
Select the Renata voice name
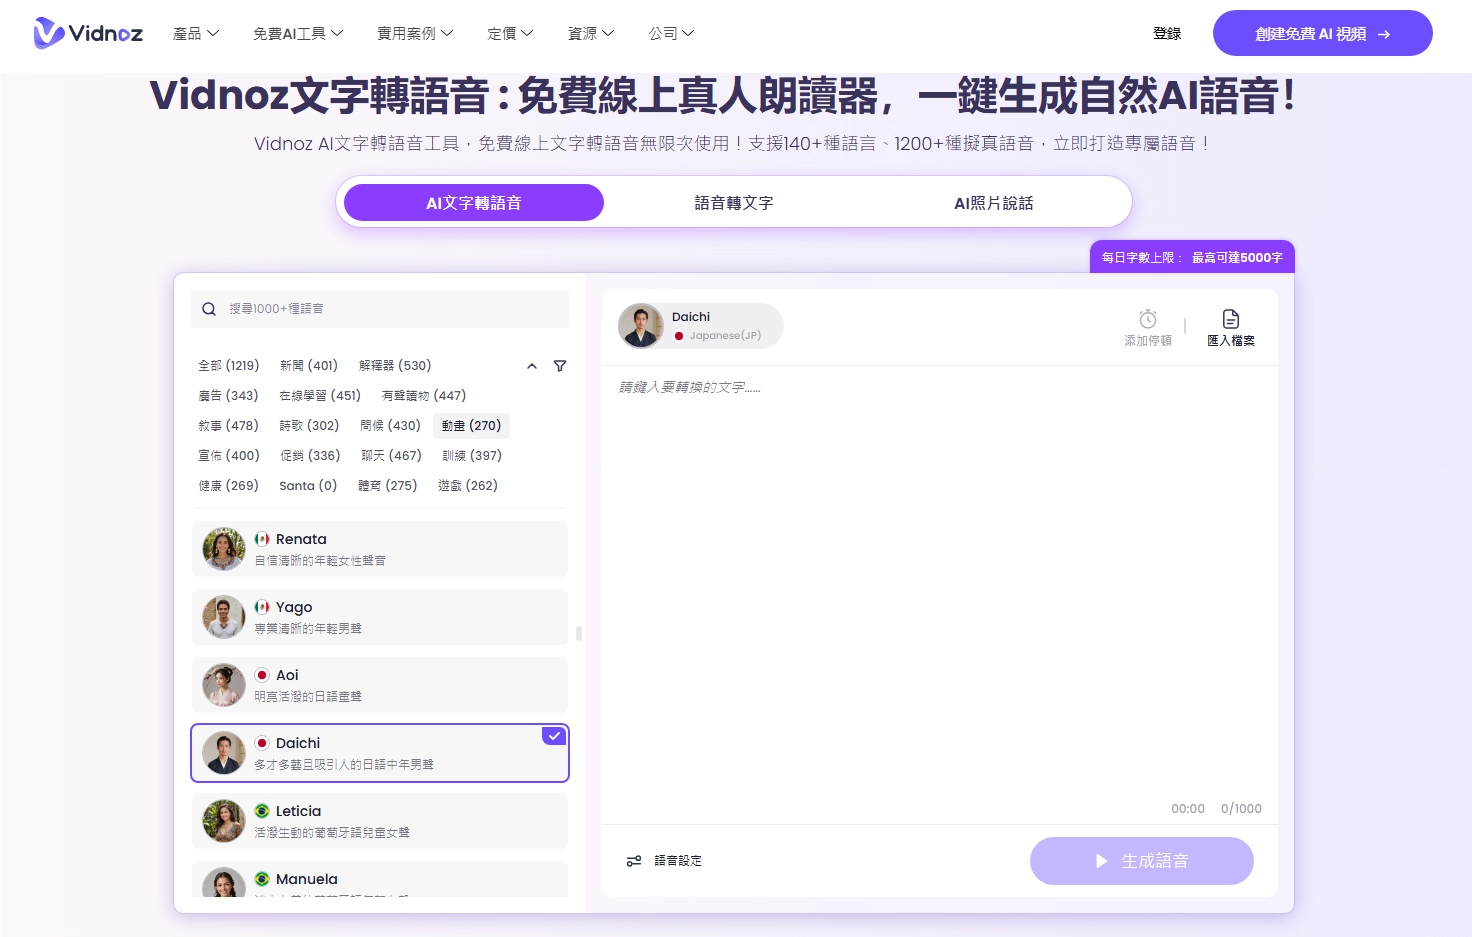coord(301,539)
